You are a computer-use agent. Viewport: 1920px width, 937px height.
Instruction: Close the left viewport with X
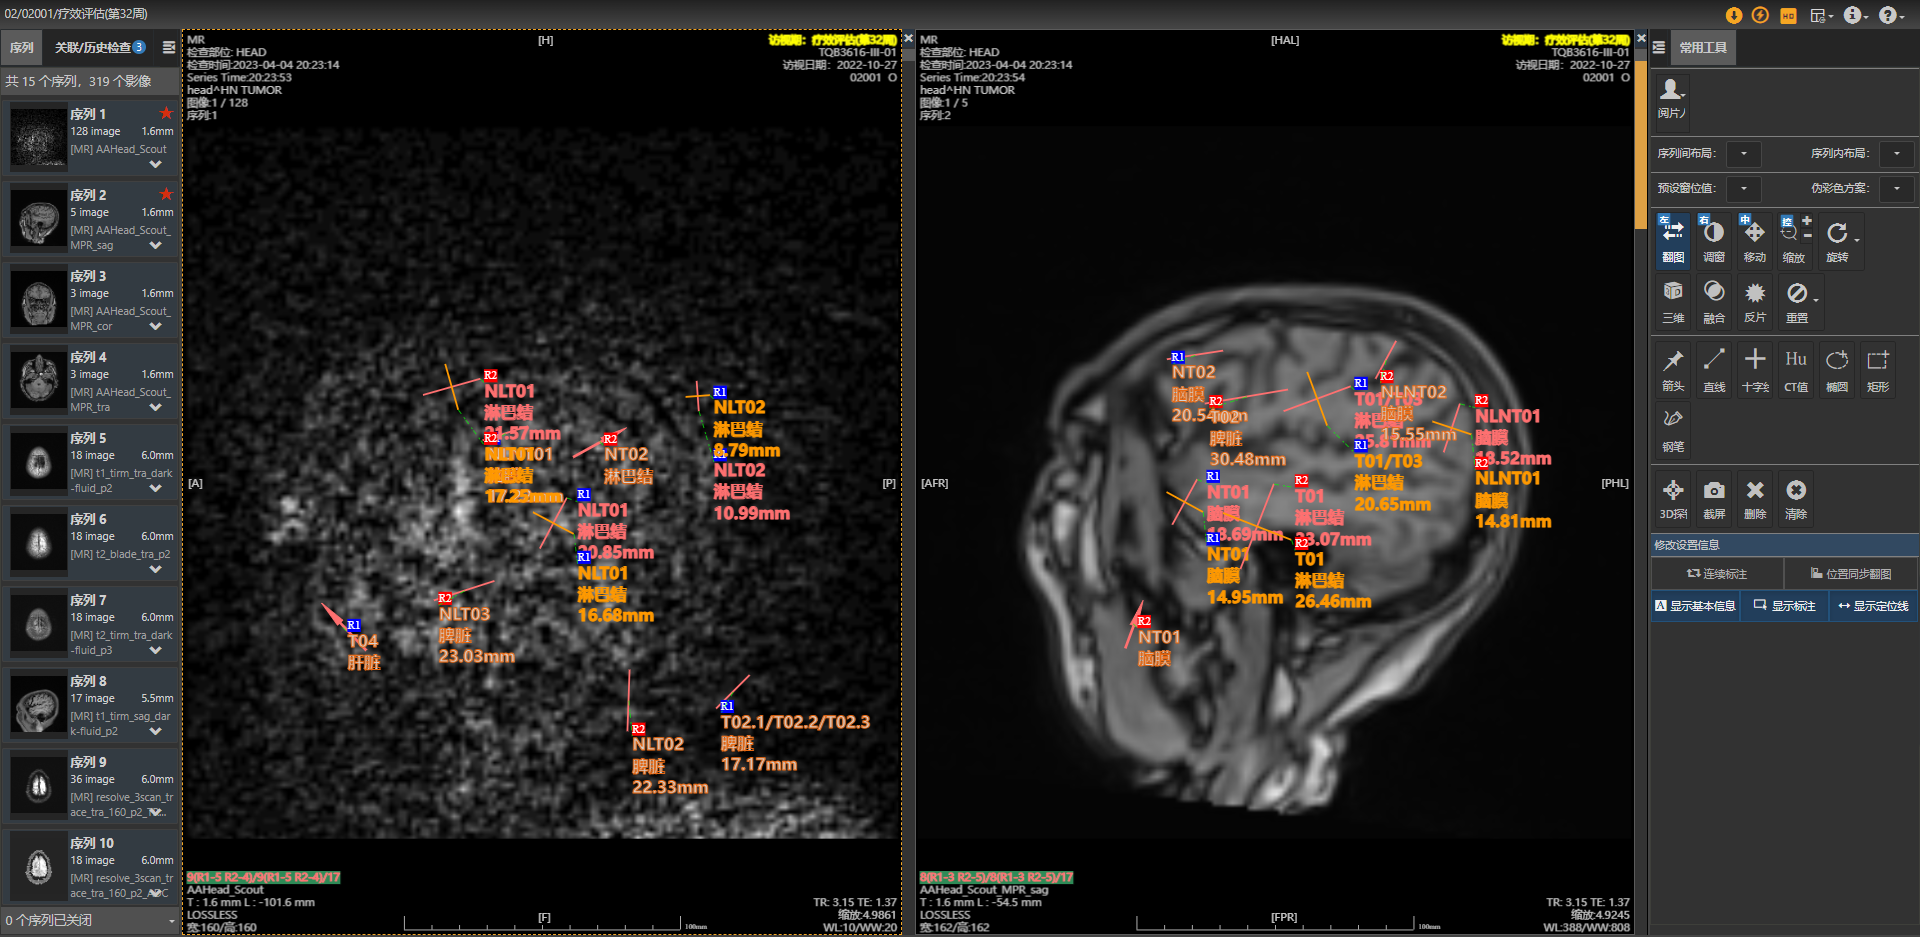(x=908, y=38)
